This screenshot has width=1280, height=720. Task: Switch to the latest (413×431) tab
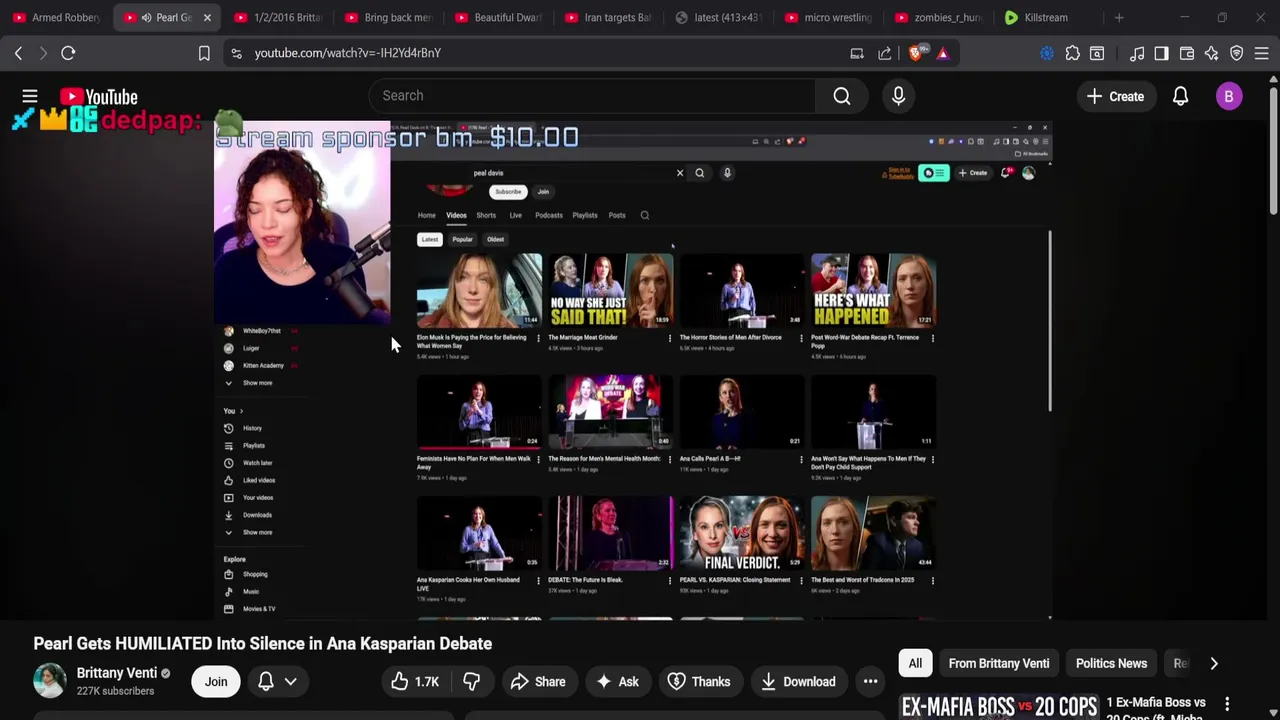tap(718, 17)
